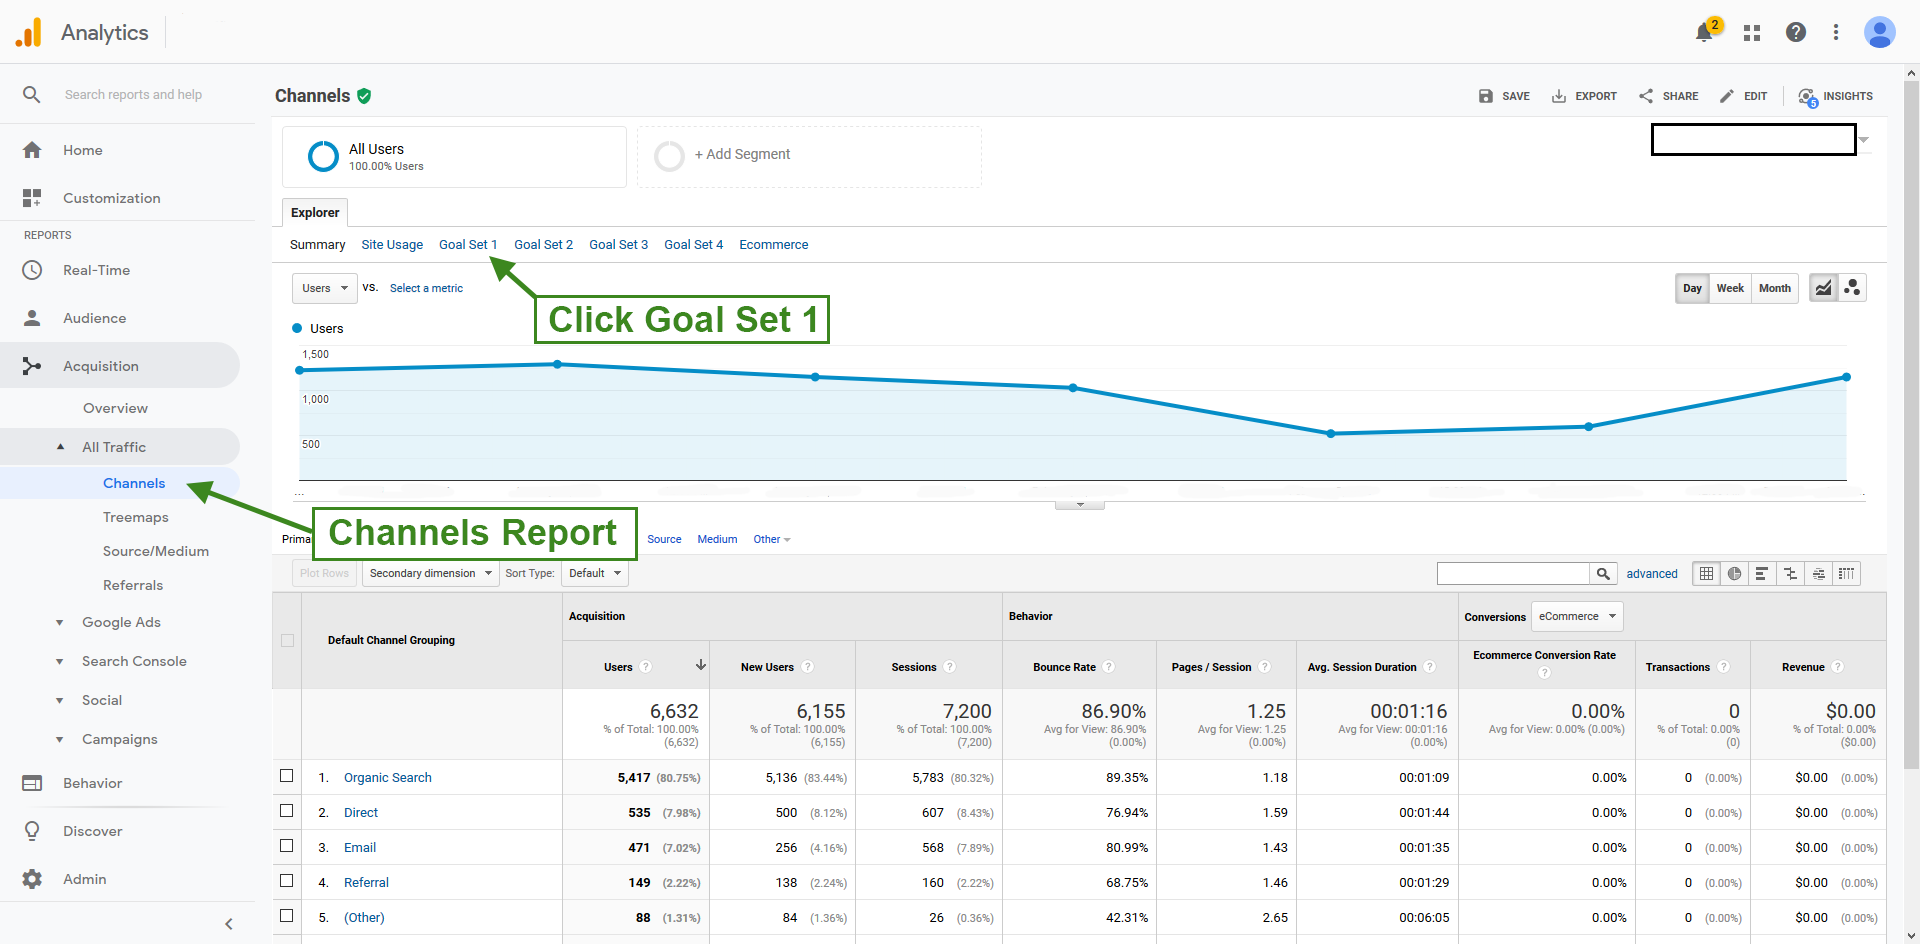
Task: Open the notifications bell icon
Action: 1705,33
